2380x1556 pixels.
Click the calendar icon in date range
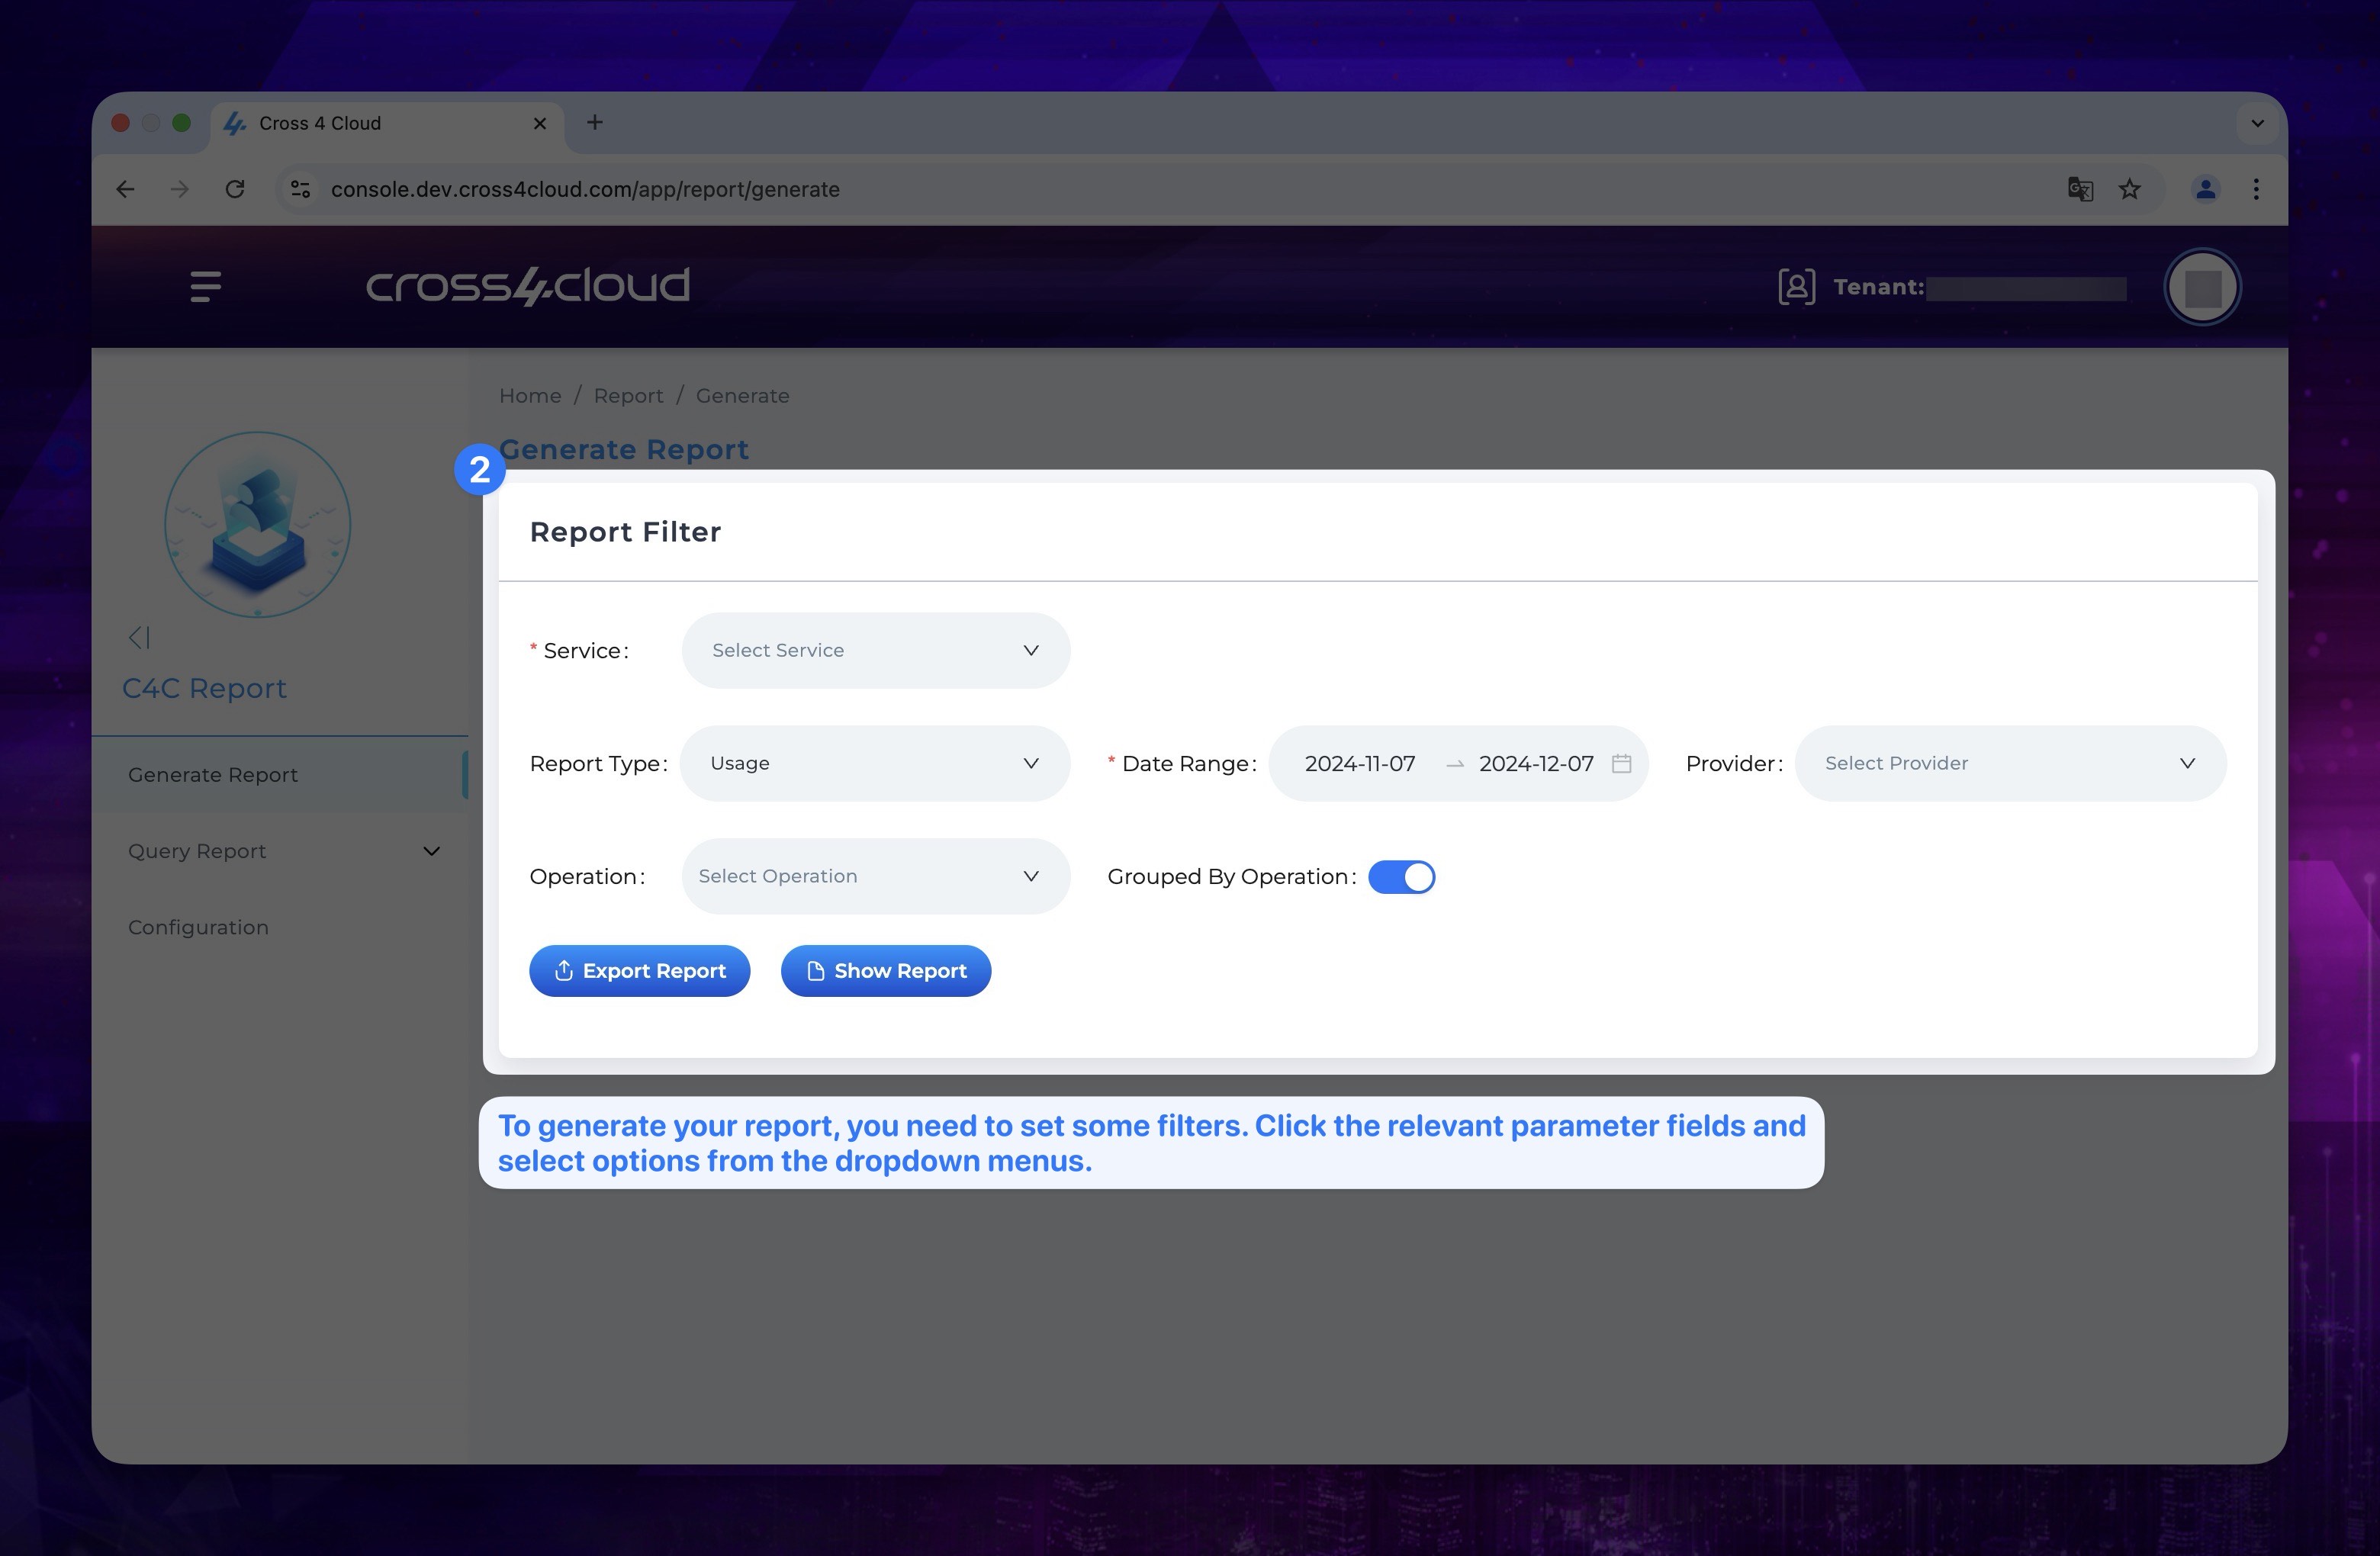point(1619,763)
